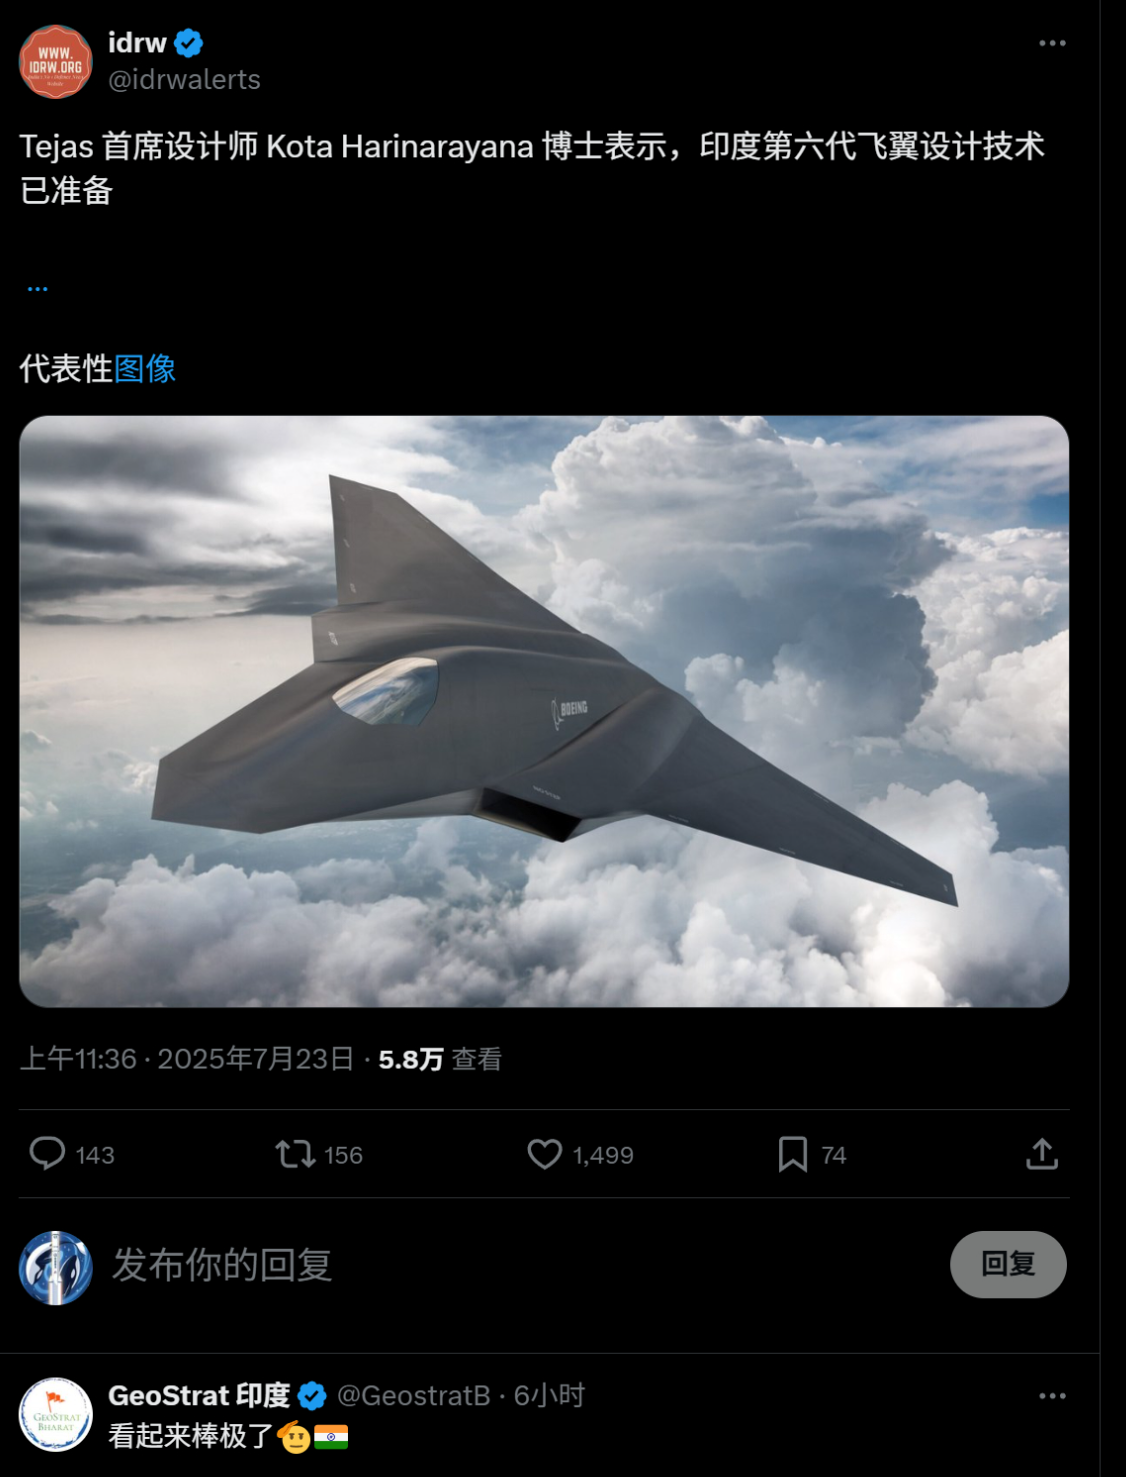1126x1477 pixels.
Task: Open idrw profile avatar
Action: tap(56, 62)
